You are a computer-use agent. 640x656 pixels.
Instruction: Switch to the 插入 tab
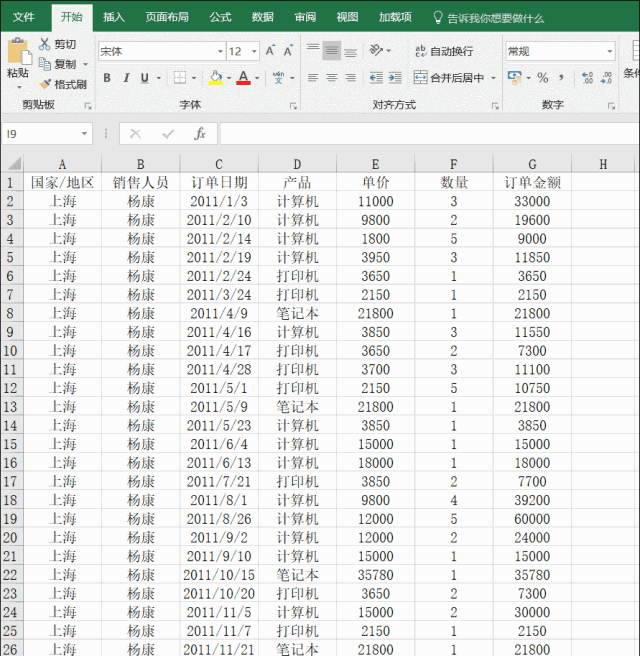(114, 17)
